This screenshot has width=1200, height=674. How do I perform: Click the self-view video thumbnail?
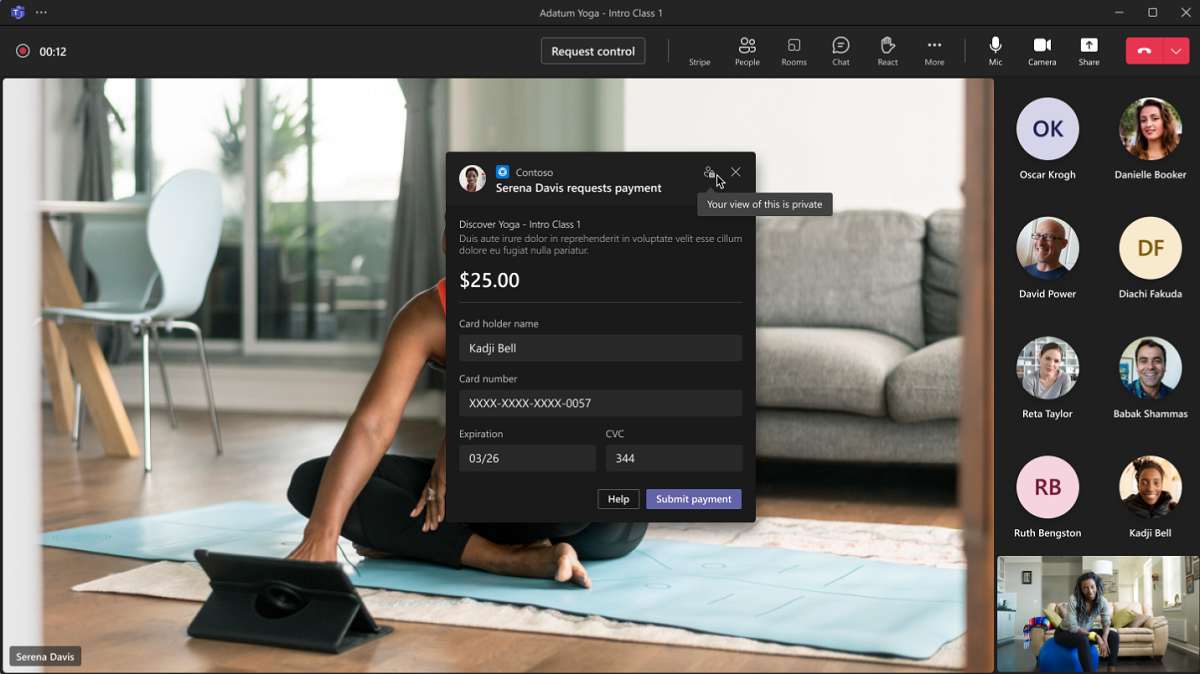click(1097, 614)
